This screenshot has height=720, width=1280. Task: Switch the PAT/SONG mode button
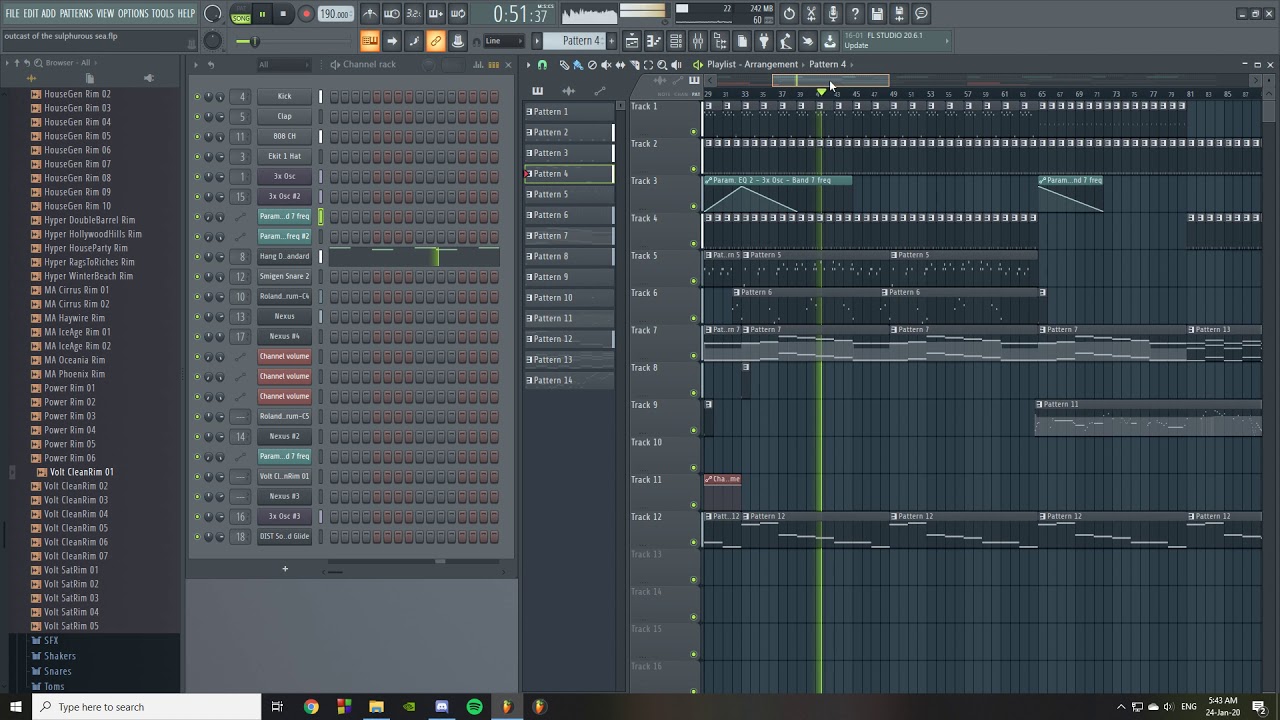241,14
